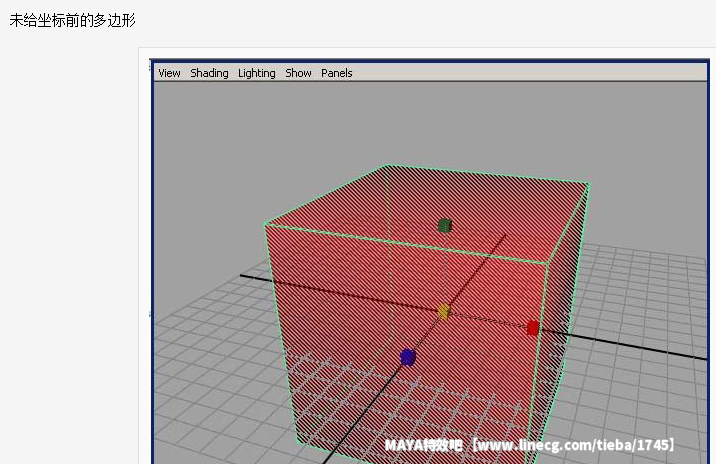The width and height of the screenshot is (716, 464).
Task: Open the Show menu
Action: [x=298, y=73]
